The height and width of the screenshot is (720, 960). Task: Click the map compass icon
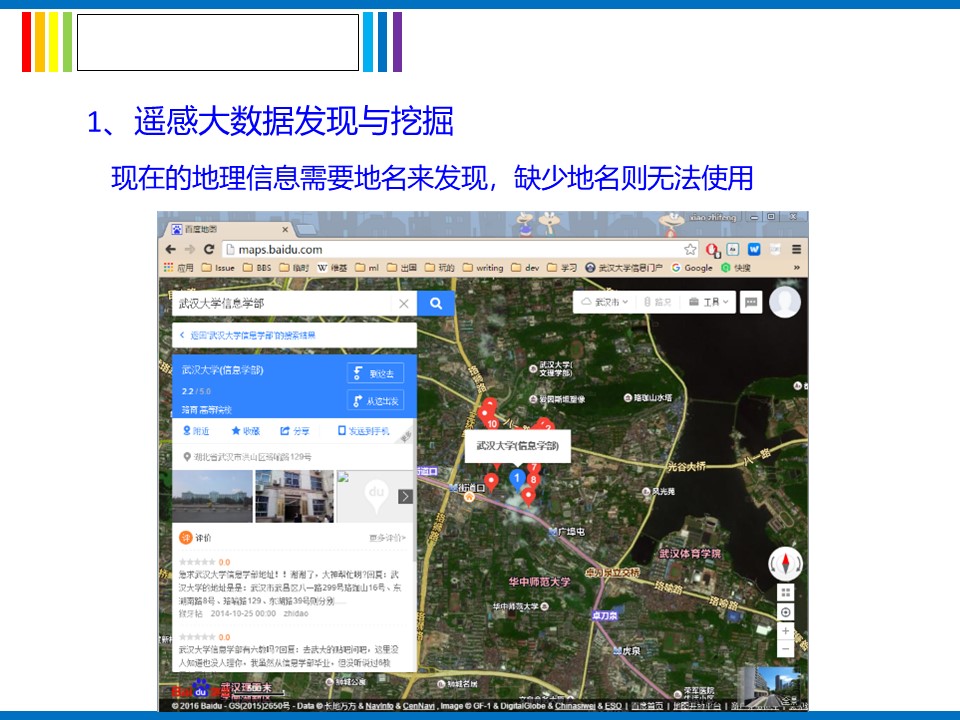(x=785, y=564)
